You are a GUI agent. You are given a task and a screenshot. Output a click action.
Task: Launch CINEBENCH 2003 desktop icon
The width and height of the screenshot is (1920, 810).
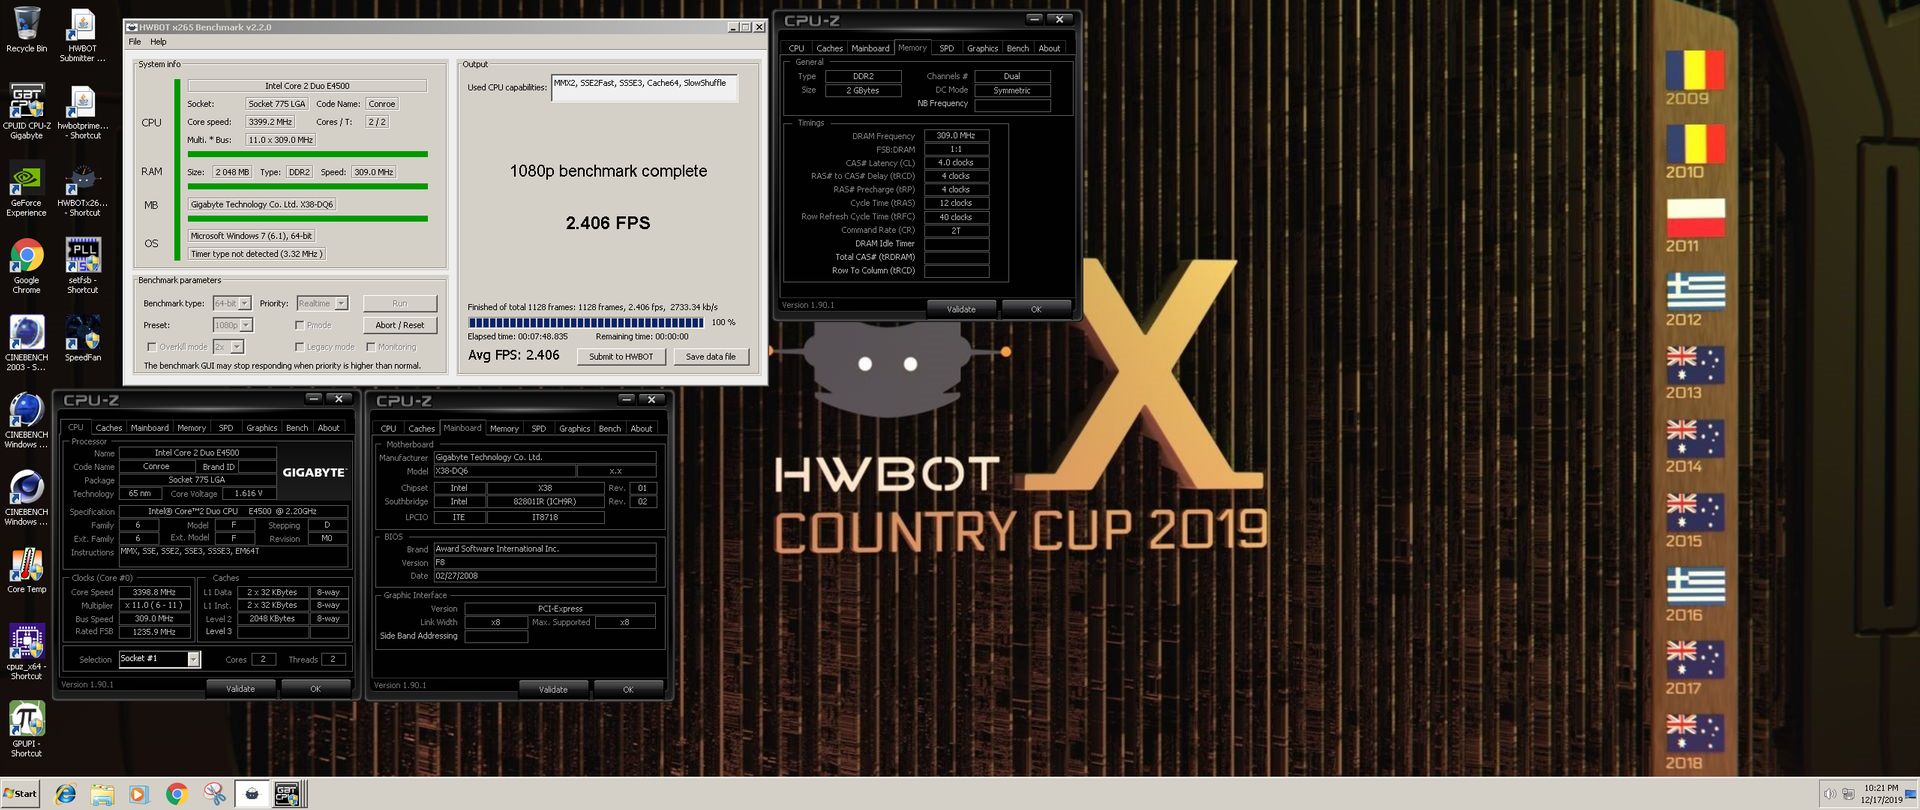[x=27, y=343]
